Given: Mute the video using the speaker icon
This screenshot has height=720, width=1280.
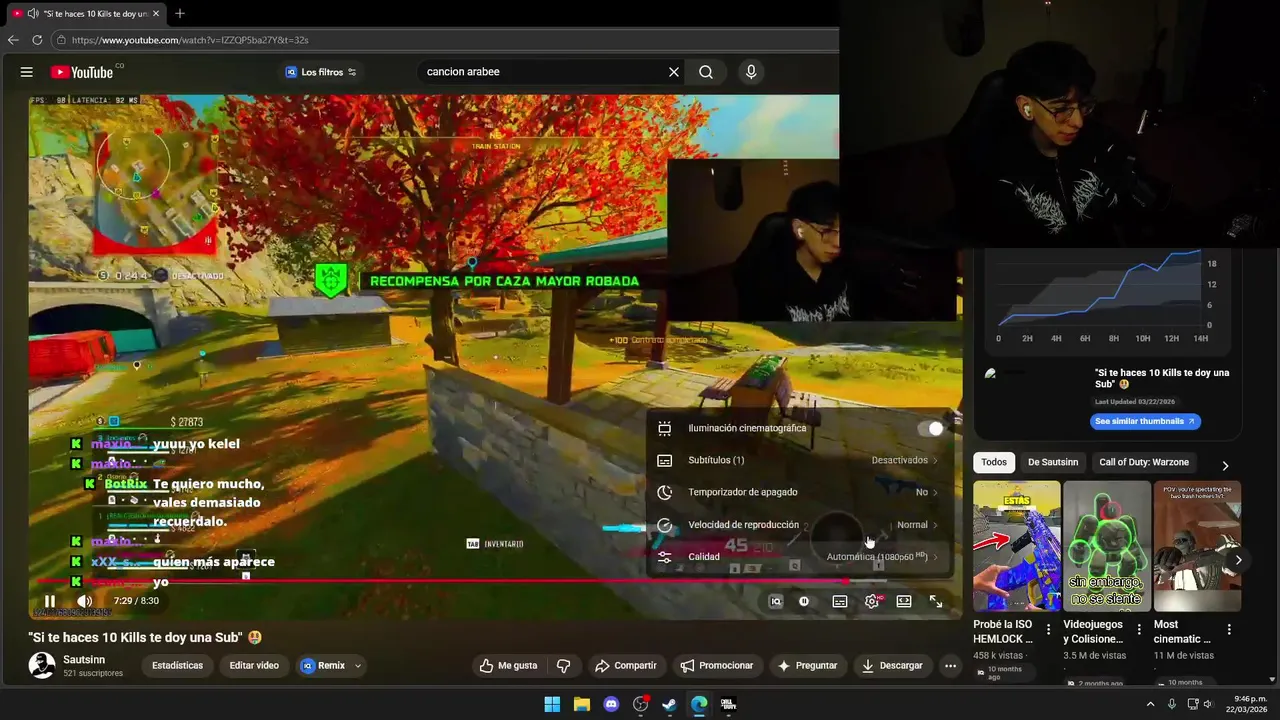Looking at the screenshot, I should [x=85, y=601].
